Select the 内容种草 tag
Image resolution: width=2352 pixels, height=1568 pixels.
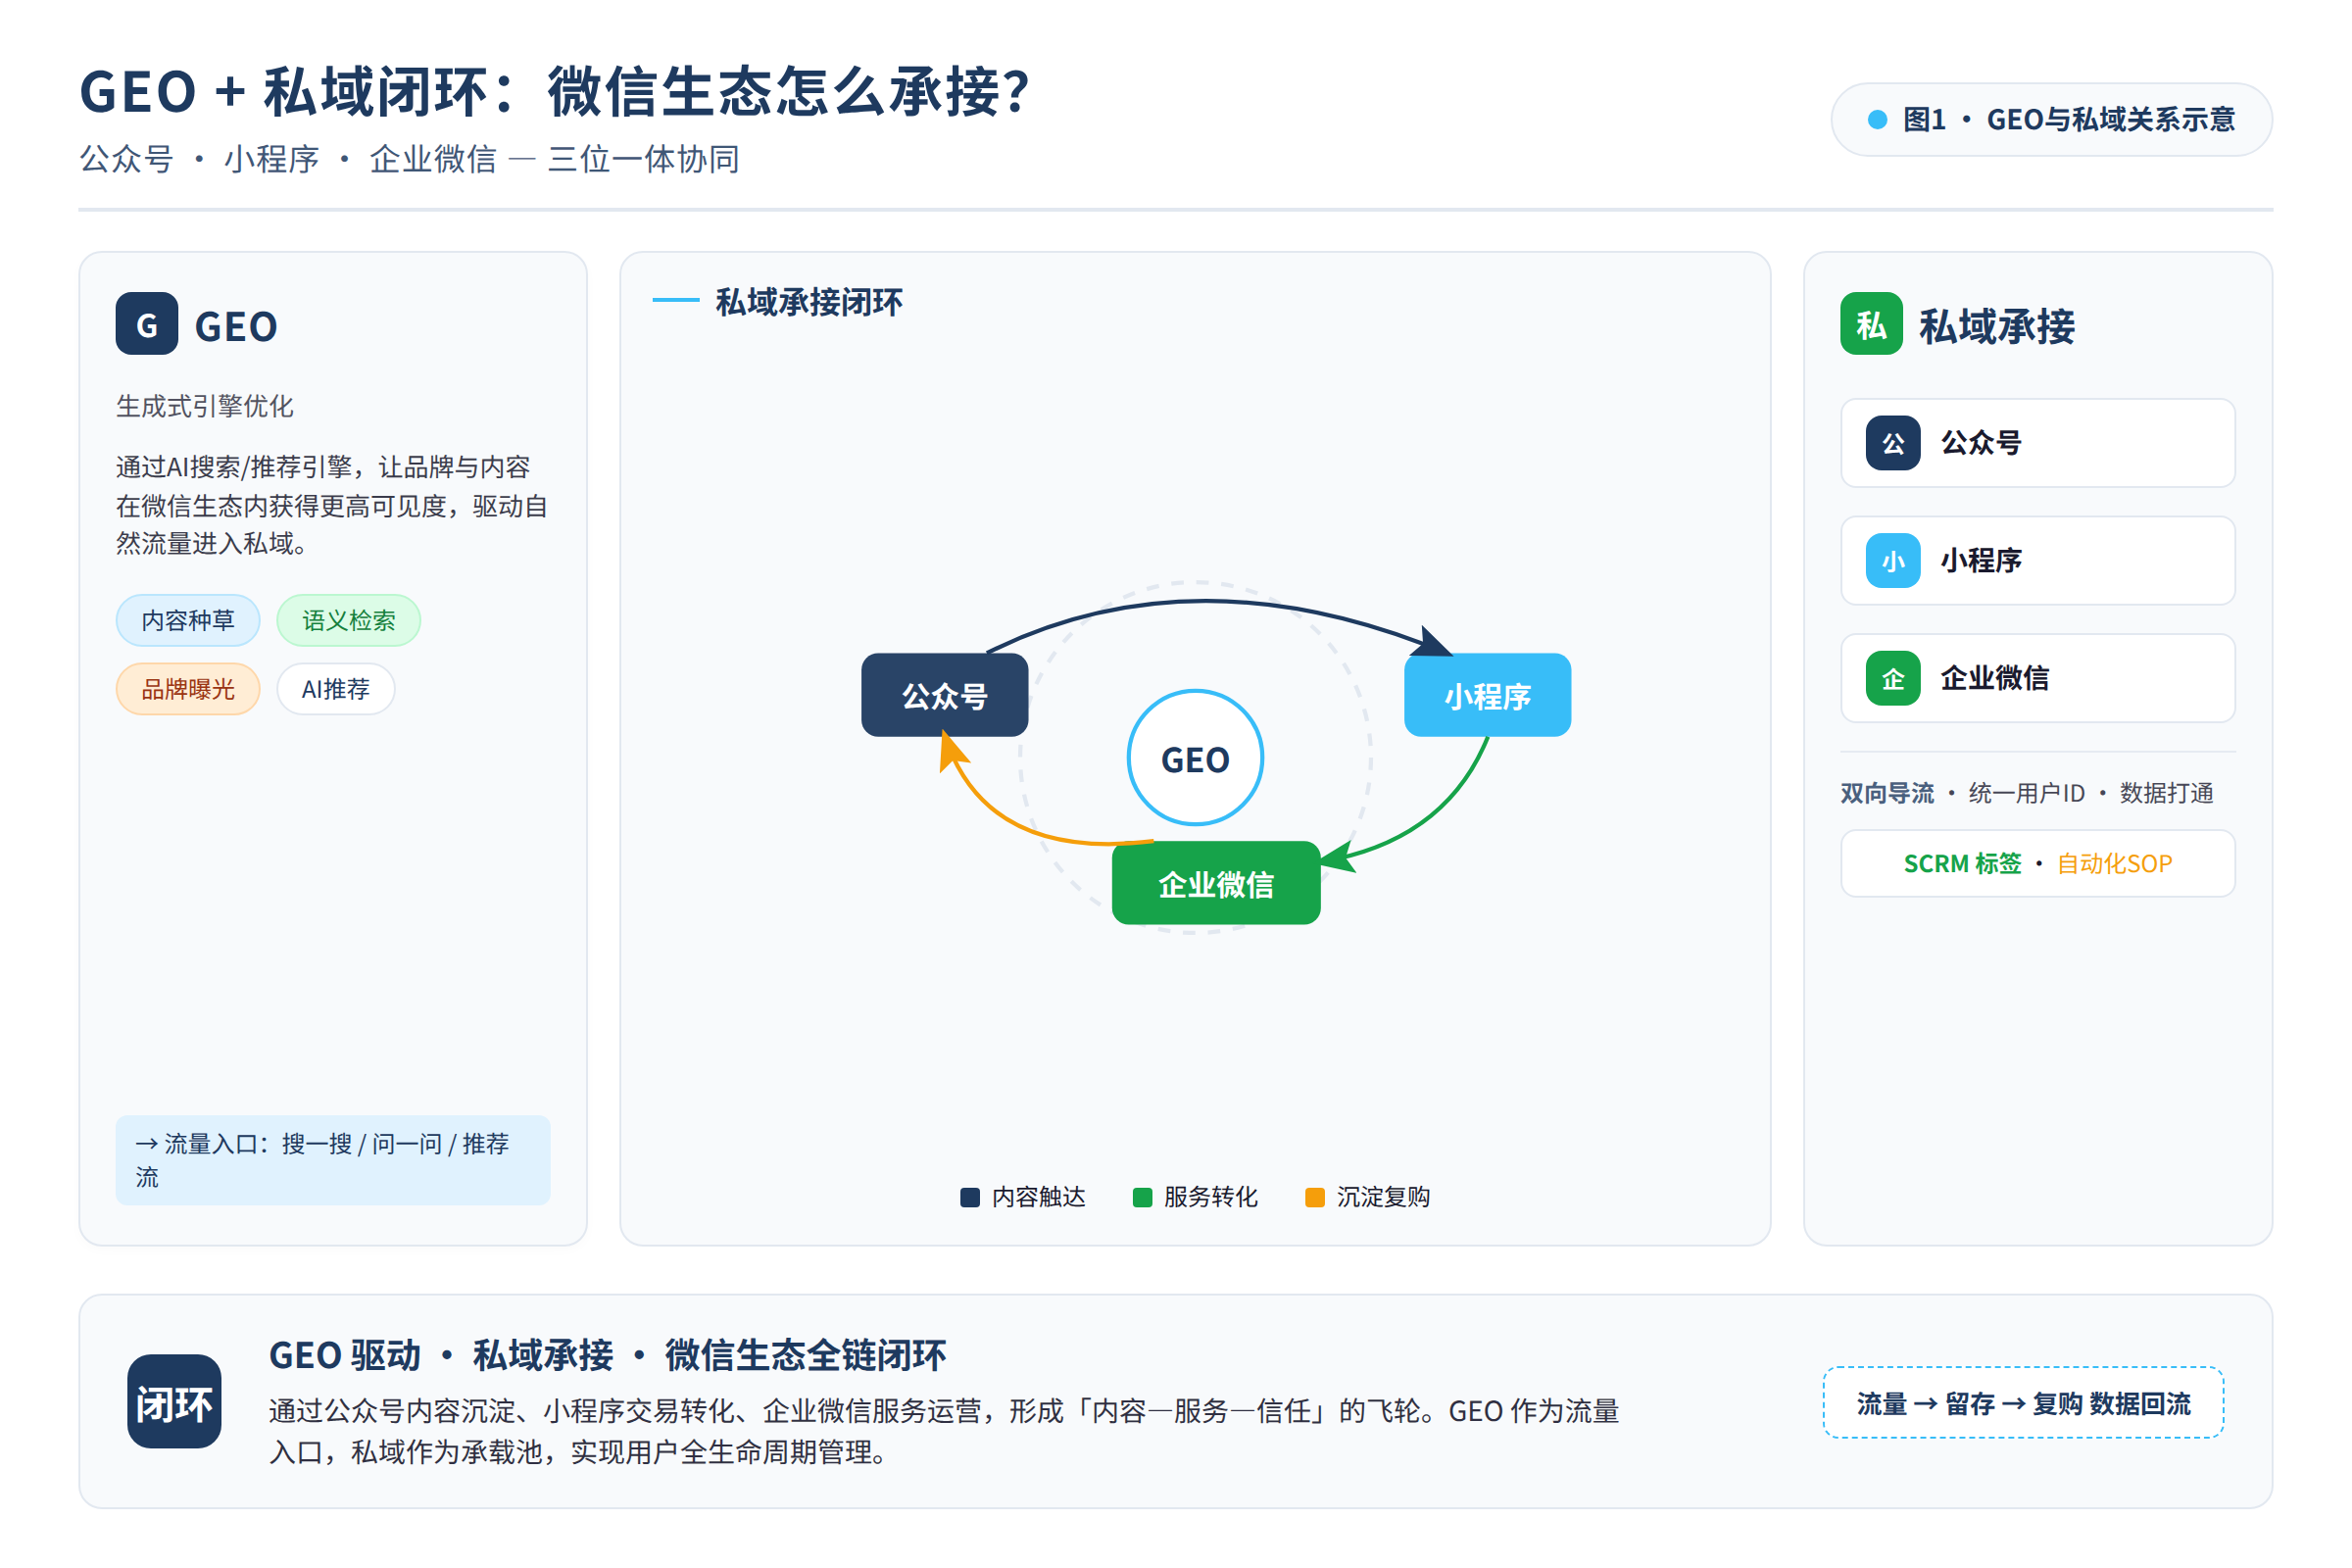[x=188, y=621]
